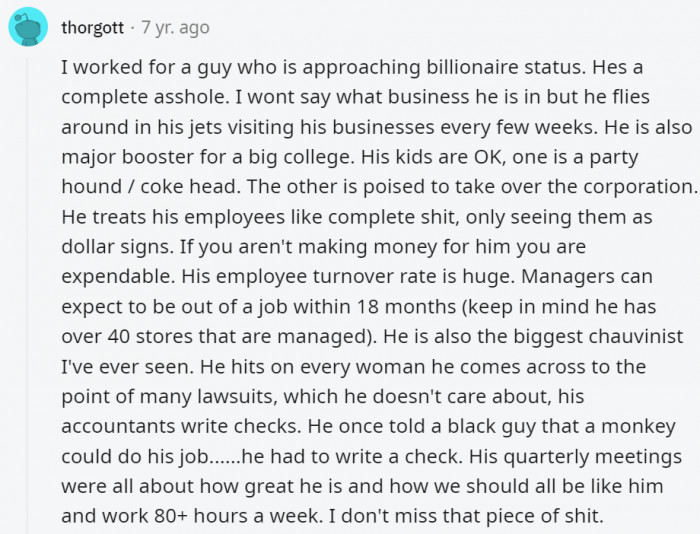Click the words 'I worked for a guy'

131,69
